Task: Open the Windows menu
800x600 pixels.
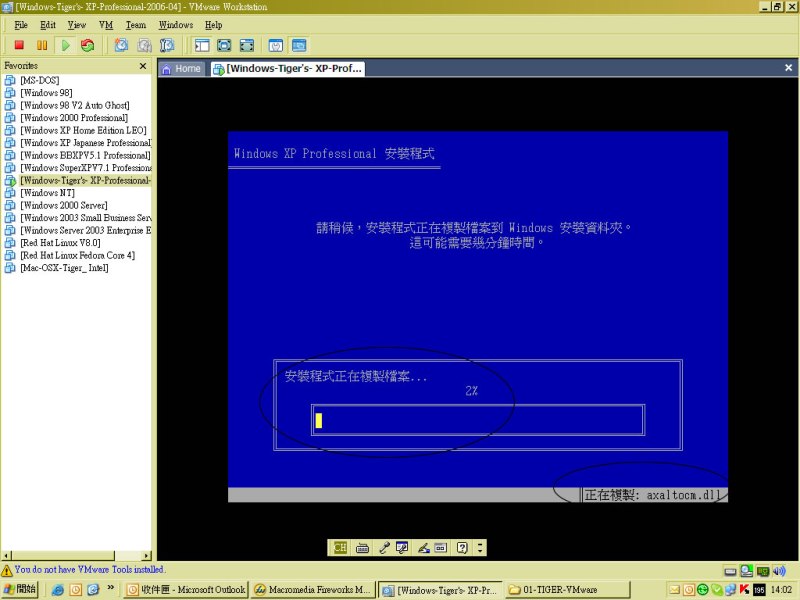Action: pyautogui.click(x=176, y=25)
